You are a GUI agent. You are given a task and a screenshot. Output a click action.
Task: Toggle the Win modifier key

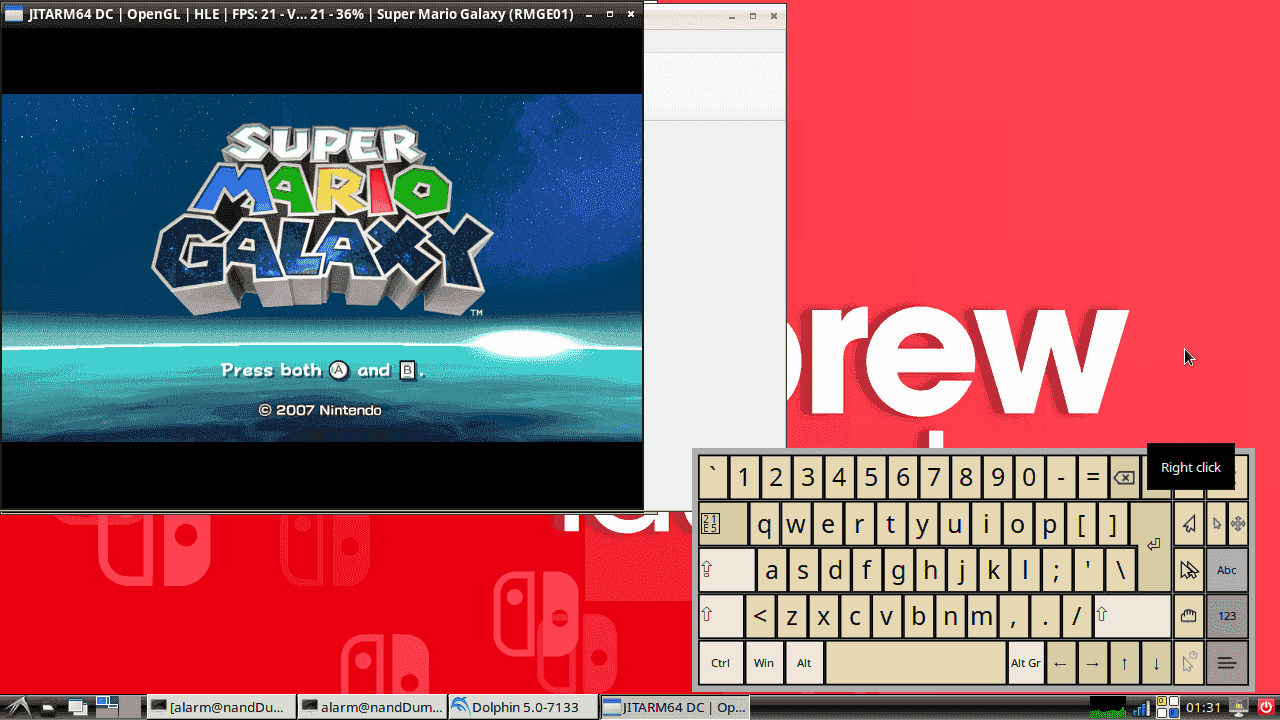coord(764,662)
